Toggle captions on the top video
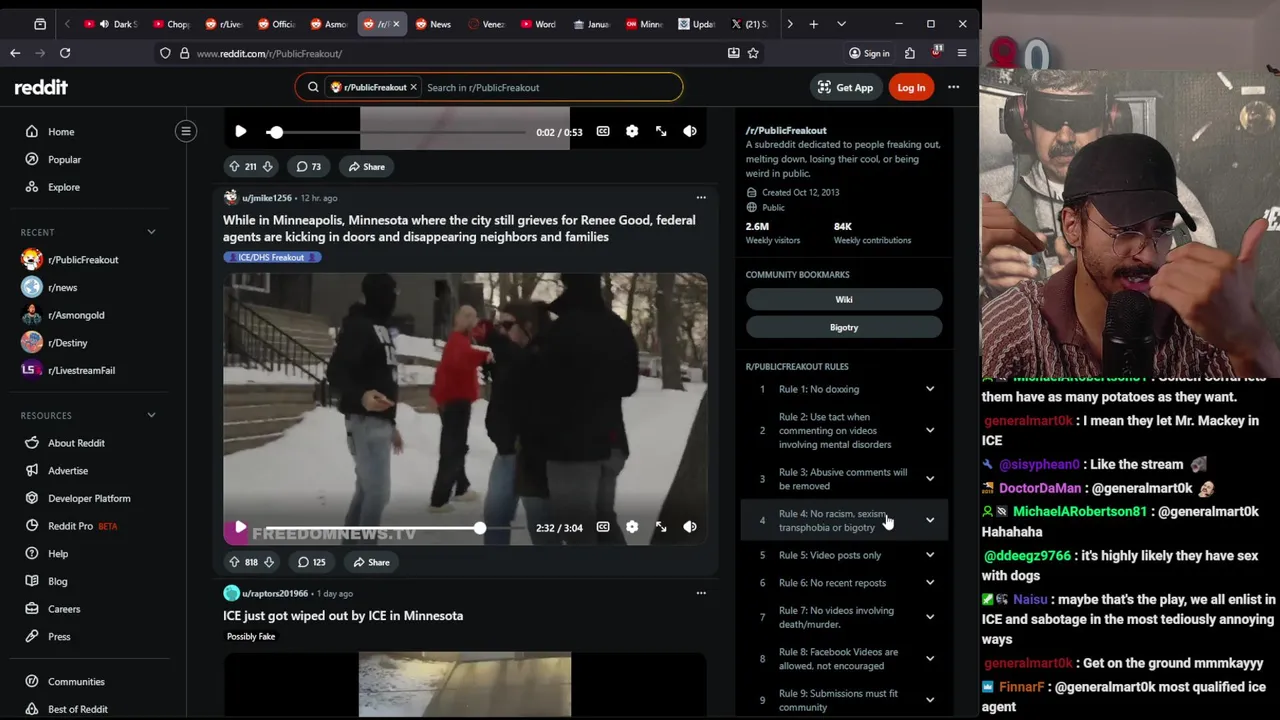 (x=603, y=131)
